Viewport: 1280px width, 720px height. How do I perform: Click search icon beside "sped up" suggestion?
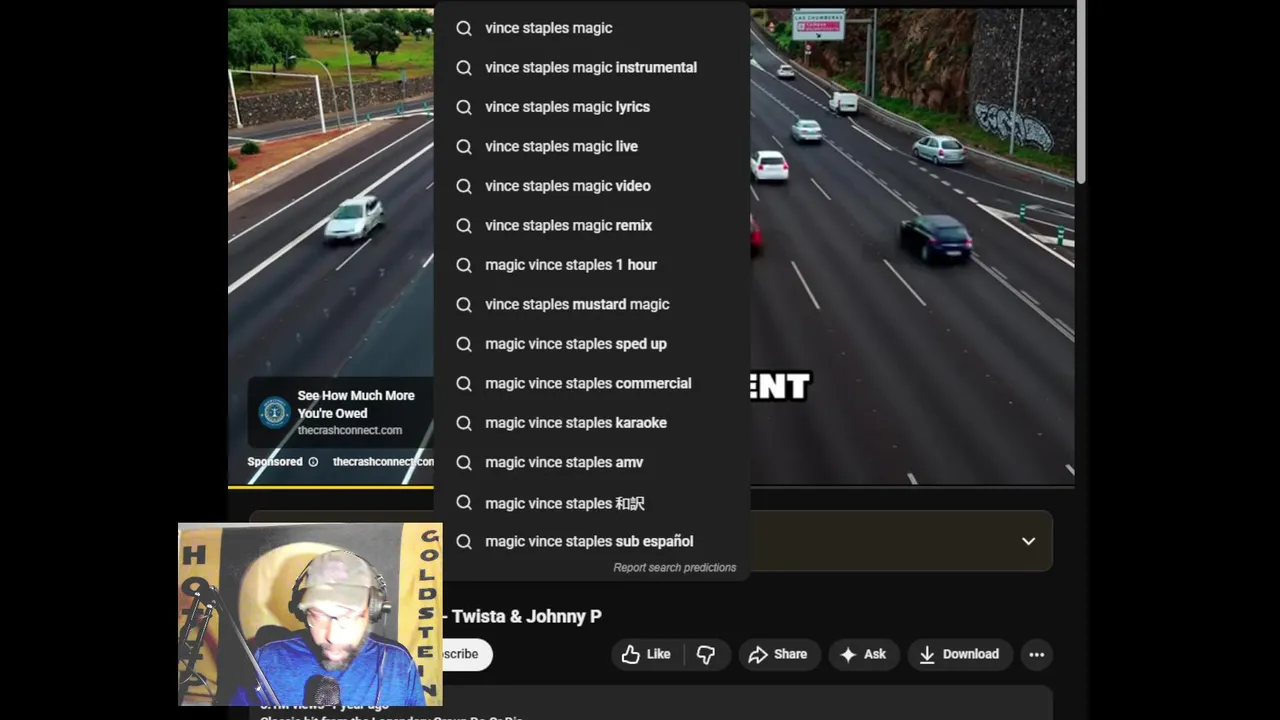coord(464,344)
